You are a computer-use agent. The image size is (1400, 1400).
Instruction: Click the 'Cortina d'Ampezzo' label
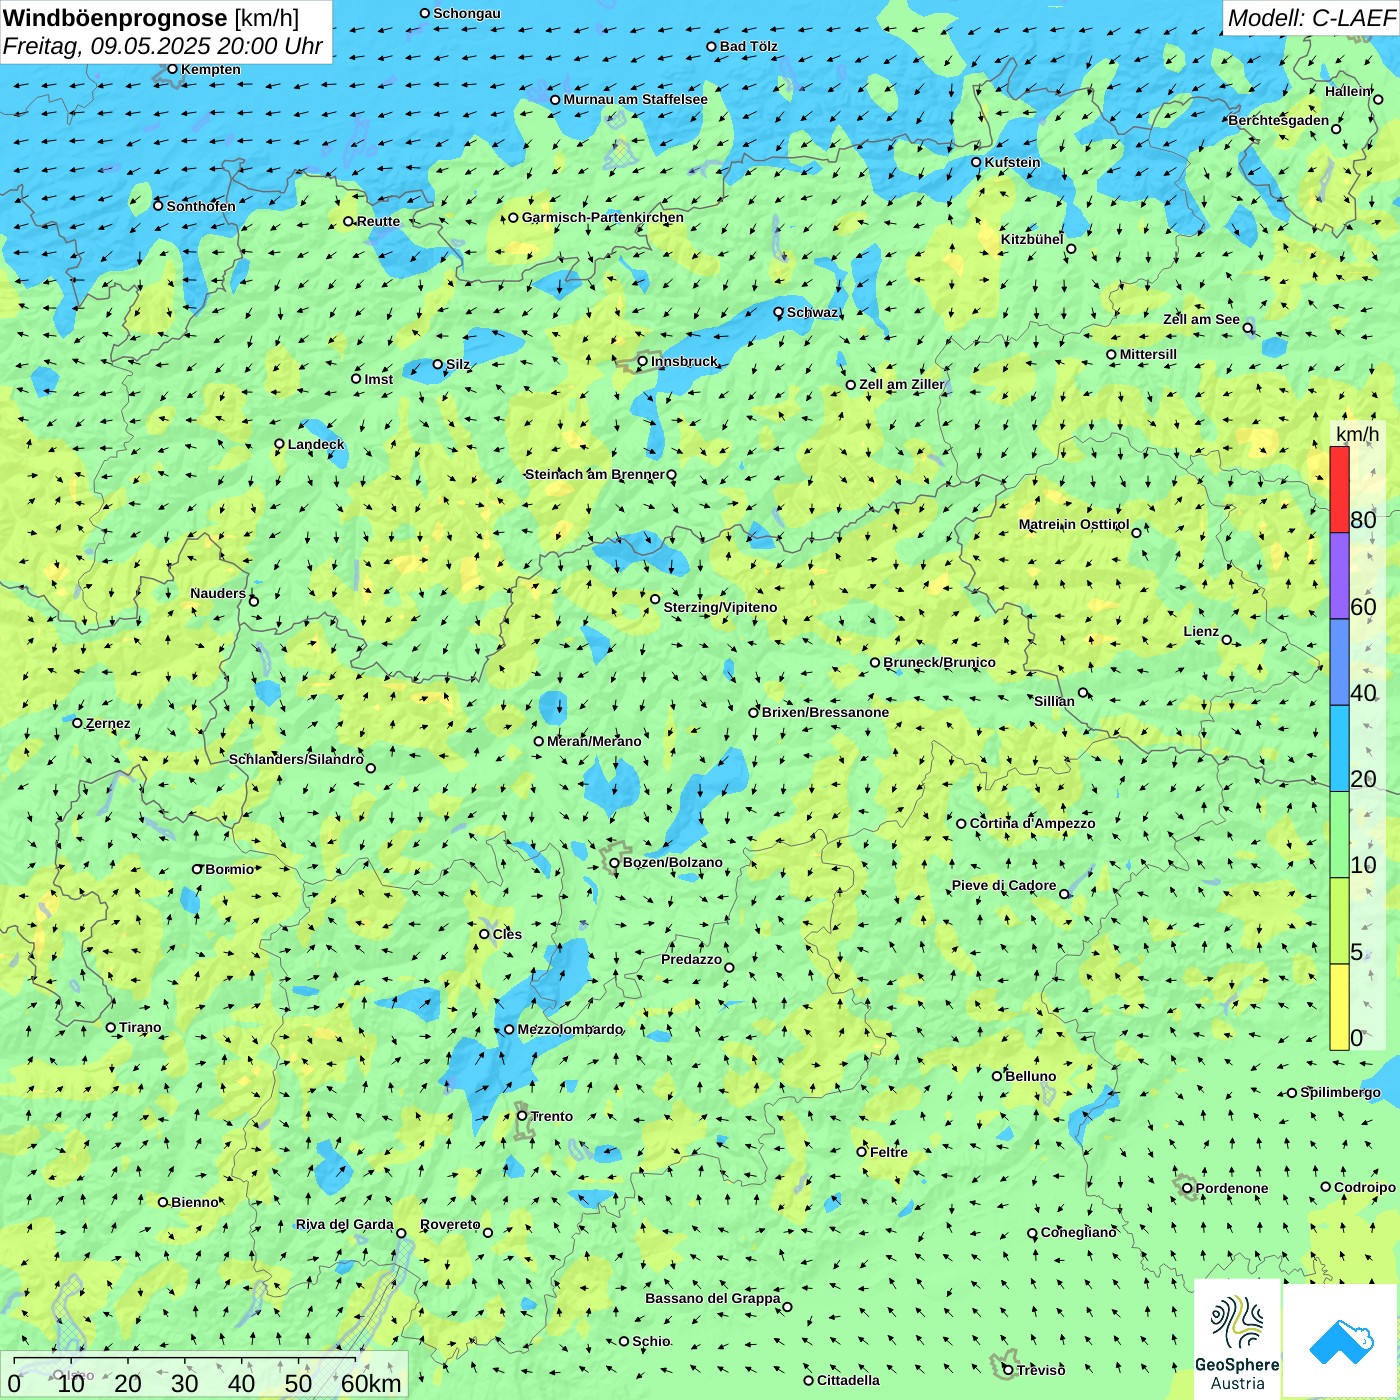pos(1032,823)
